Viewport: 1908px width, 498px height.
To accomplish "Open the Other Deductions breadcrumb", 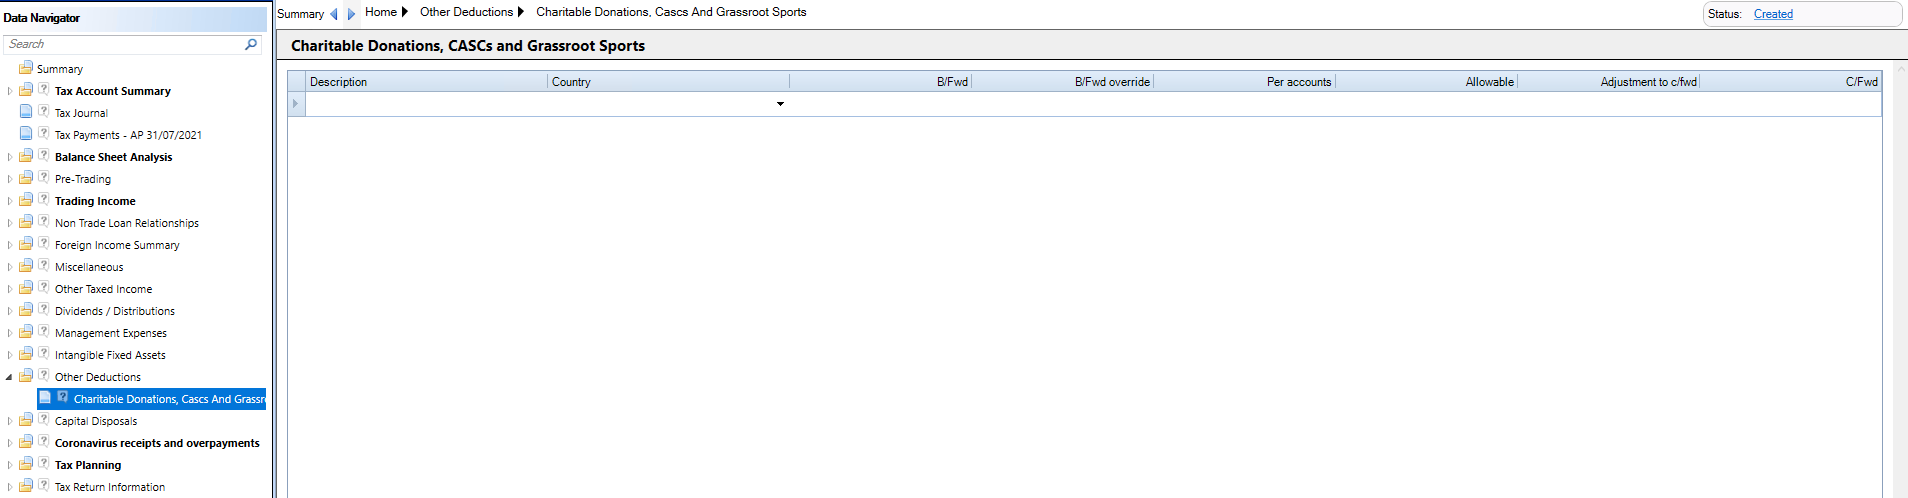I will coord(466,12).
